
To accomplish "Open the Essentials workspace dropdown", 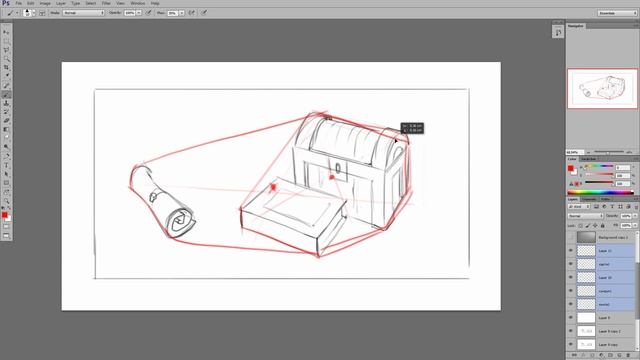I will point(617,13).
